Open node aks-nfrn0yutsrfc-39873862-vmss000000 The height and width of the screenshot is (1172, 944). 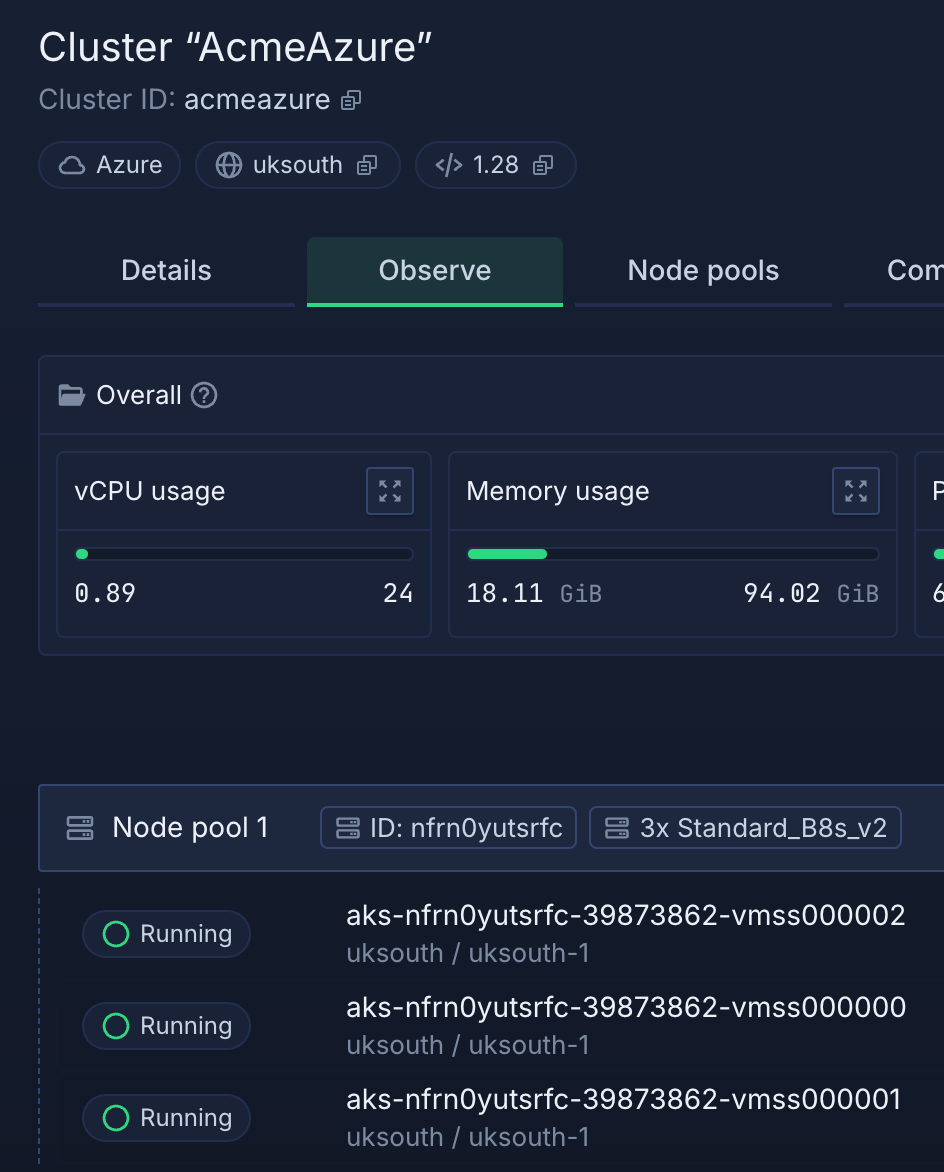(x=625, y=1008)
